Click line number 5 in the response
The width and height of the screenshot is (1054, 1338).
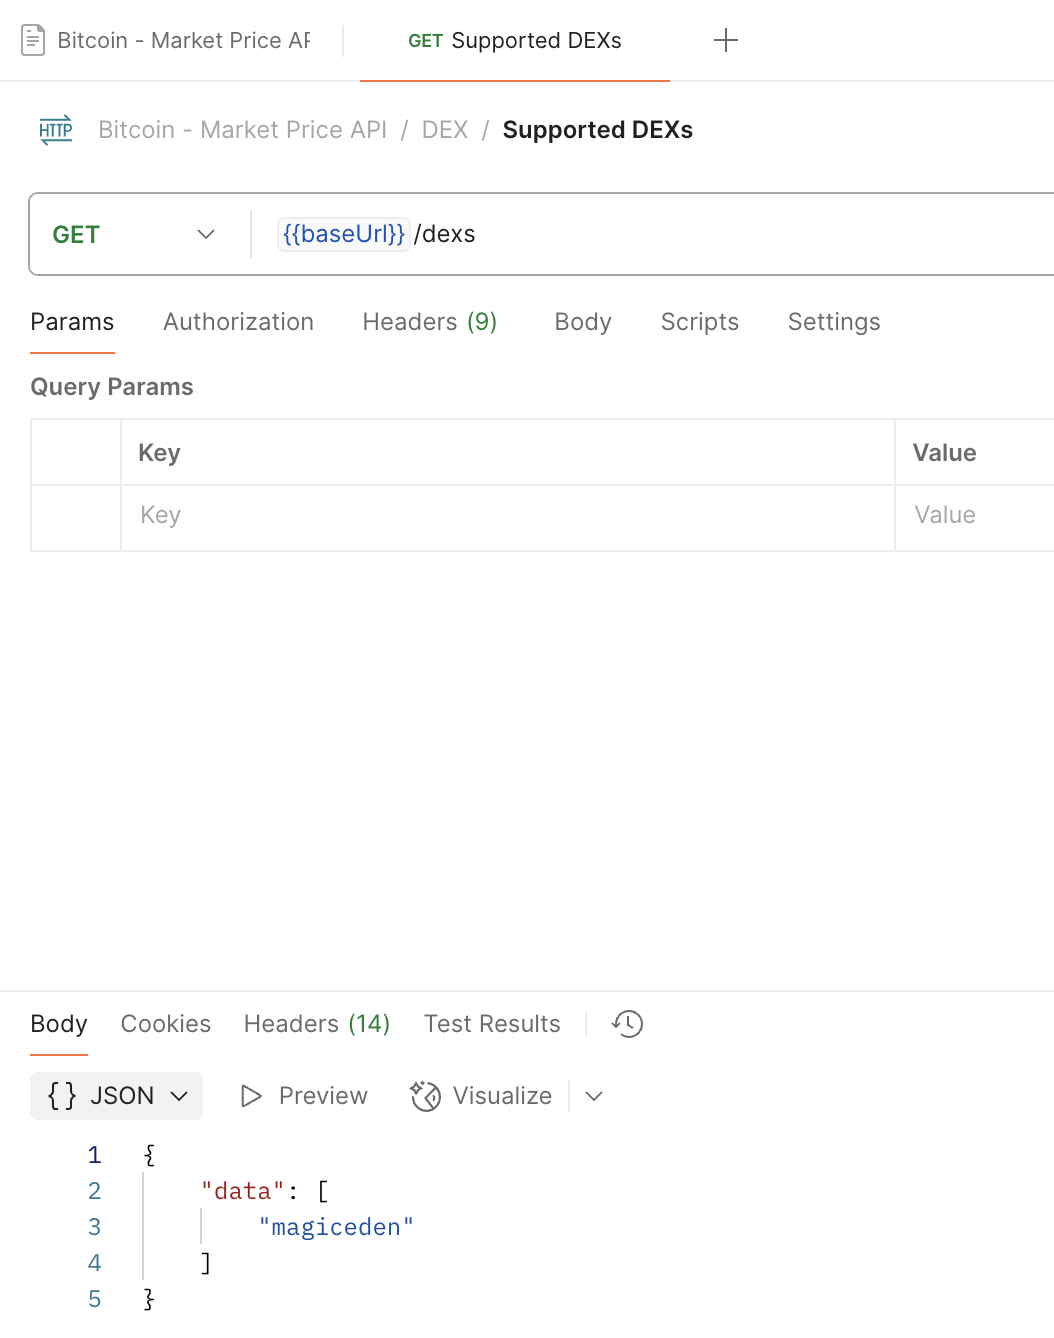(94, 1299)
